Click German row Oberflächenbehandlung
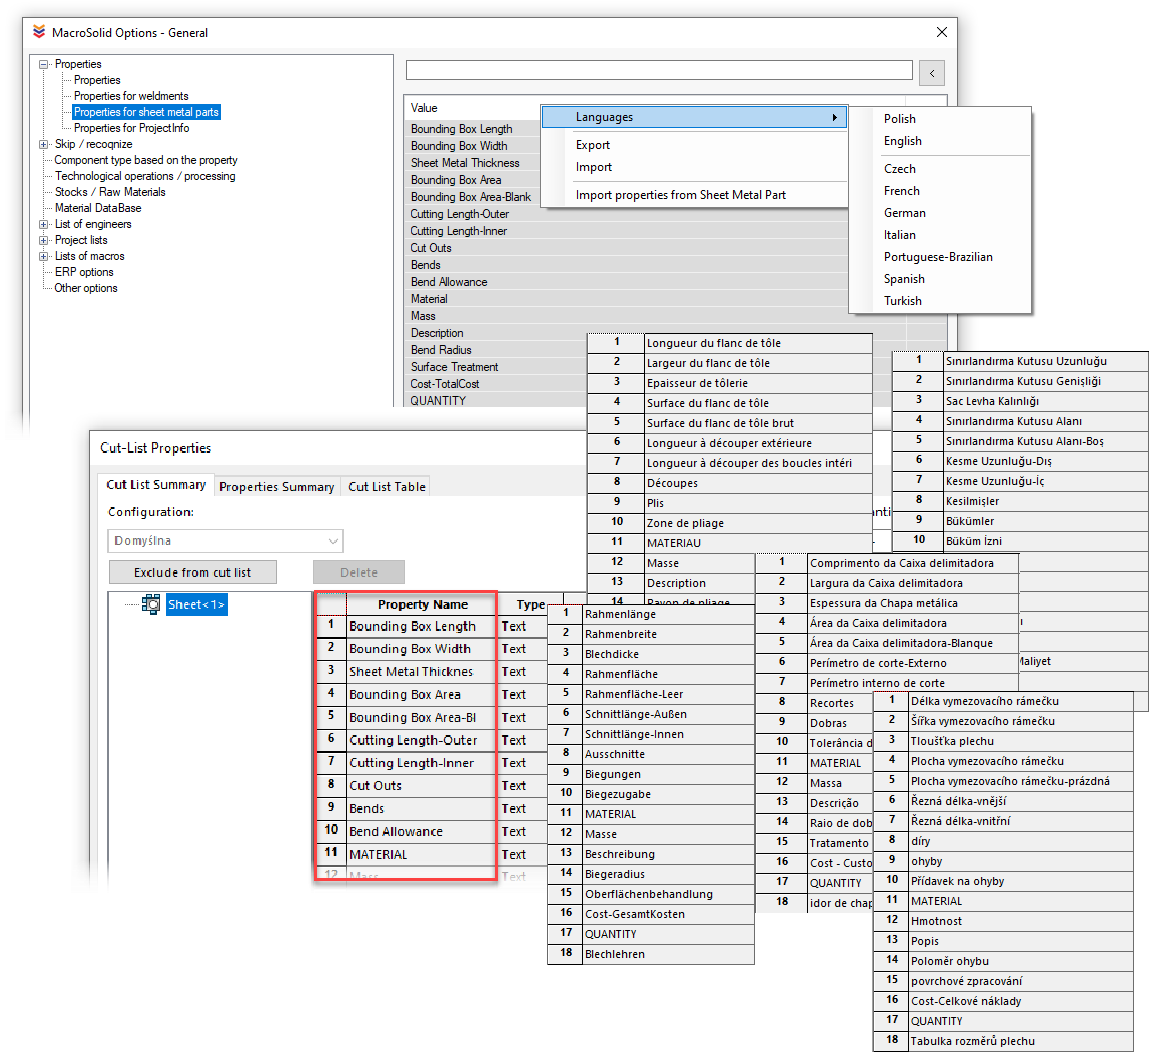The image size is (1164, 1062). click(669, 894)
